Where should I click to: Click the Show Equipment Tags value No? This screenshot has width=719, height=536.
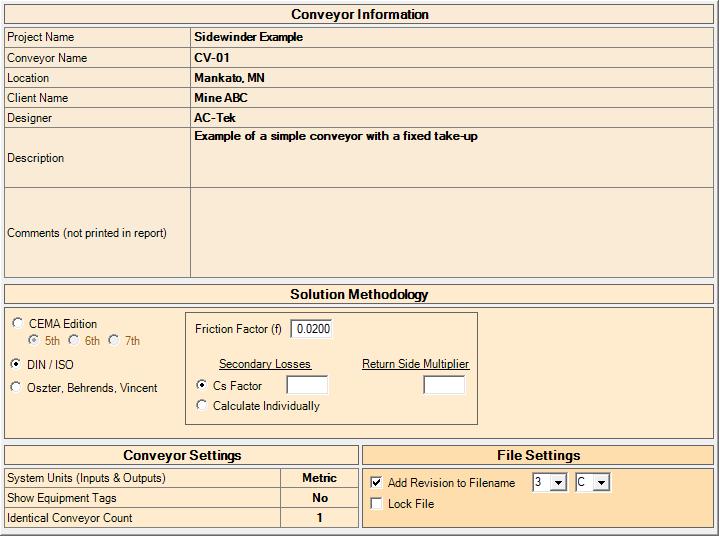pyautogui.click(x=319, y=498)
